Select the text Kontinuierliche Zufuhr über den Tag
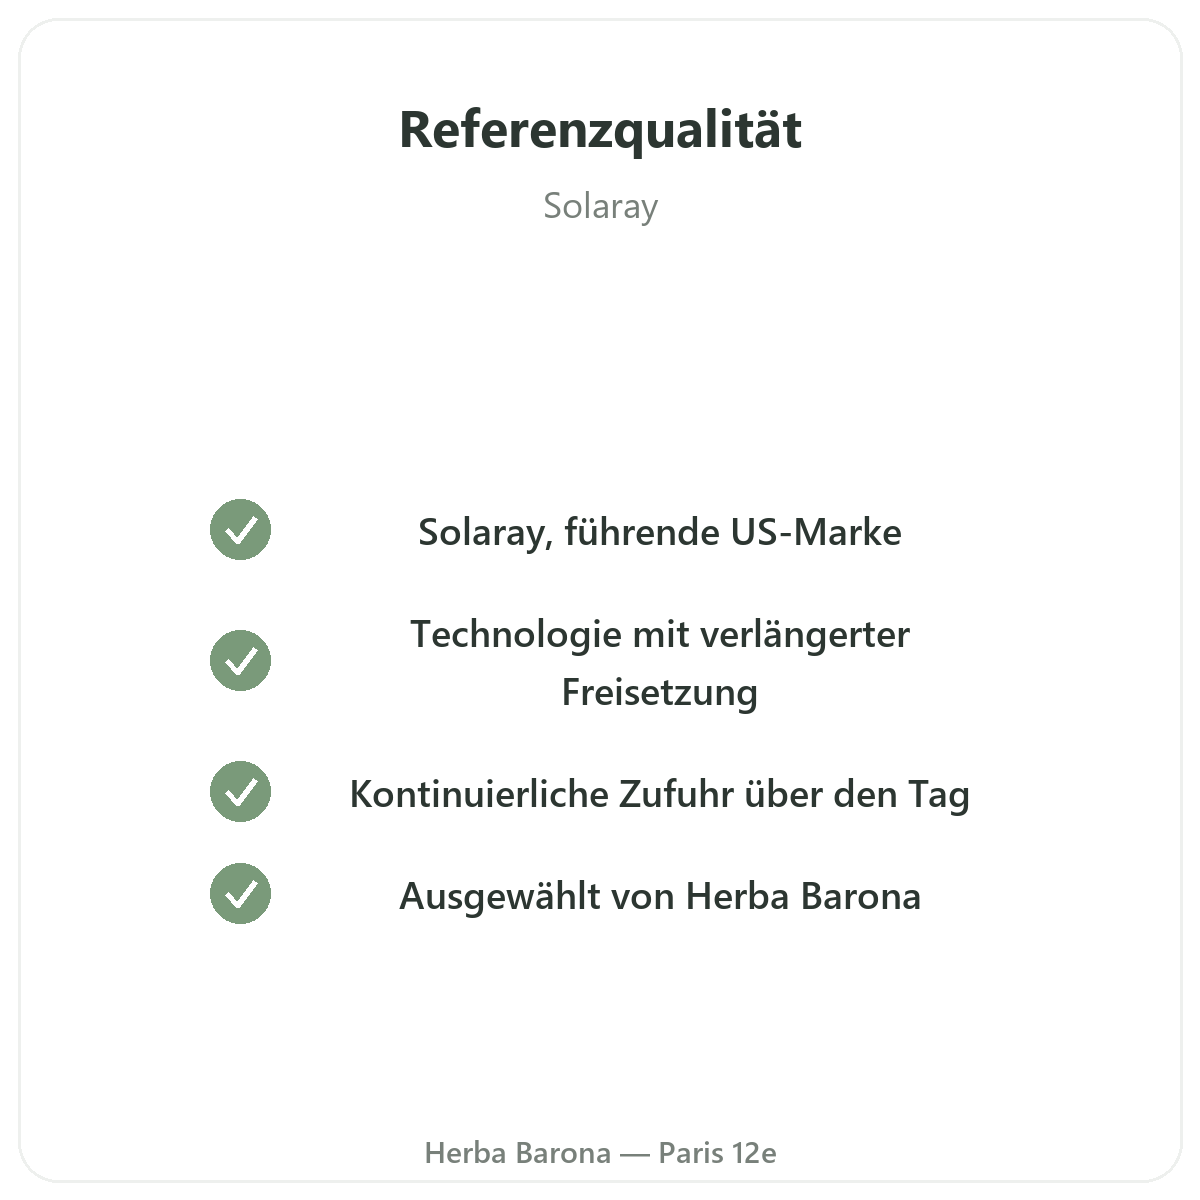 [x=660, y=795]
